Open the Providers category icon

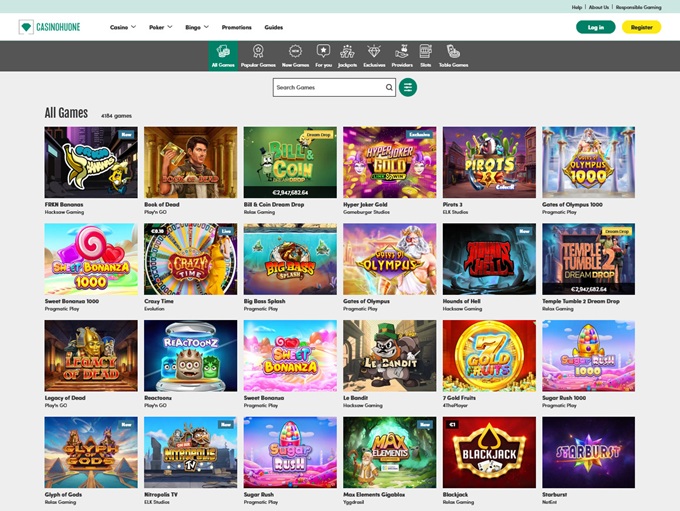(x=401, y=54)
